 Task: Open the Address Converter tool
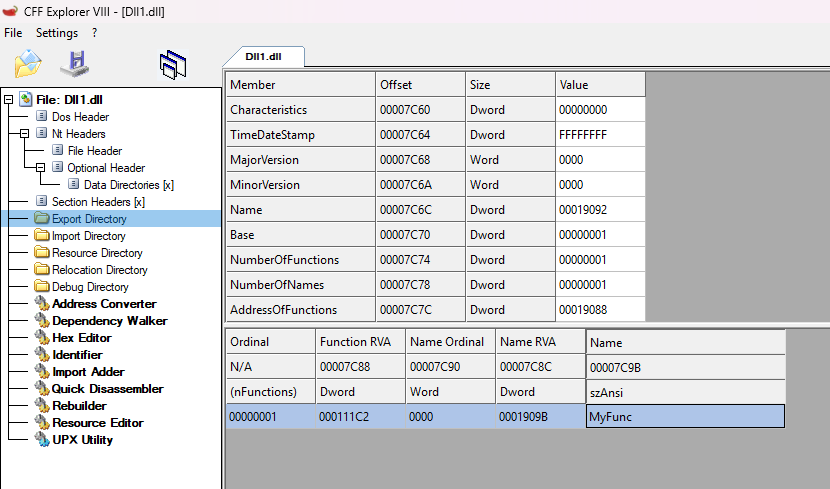click(104, 304)
